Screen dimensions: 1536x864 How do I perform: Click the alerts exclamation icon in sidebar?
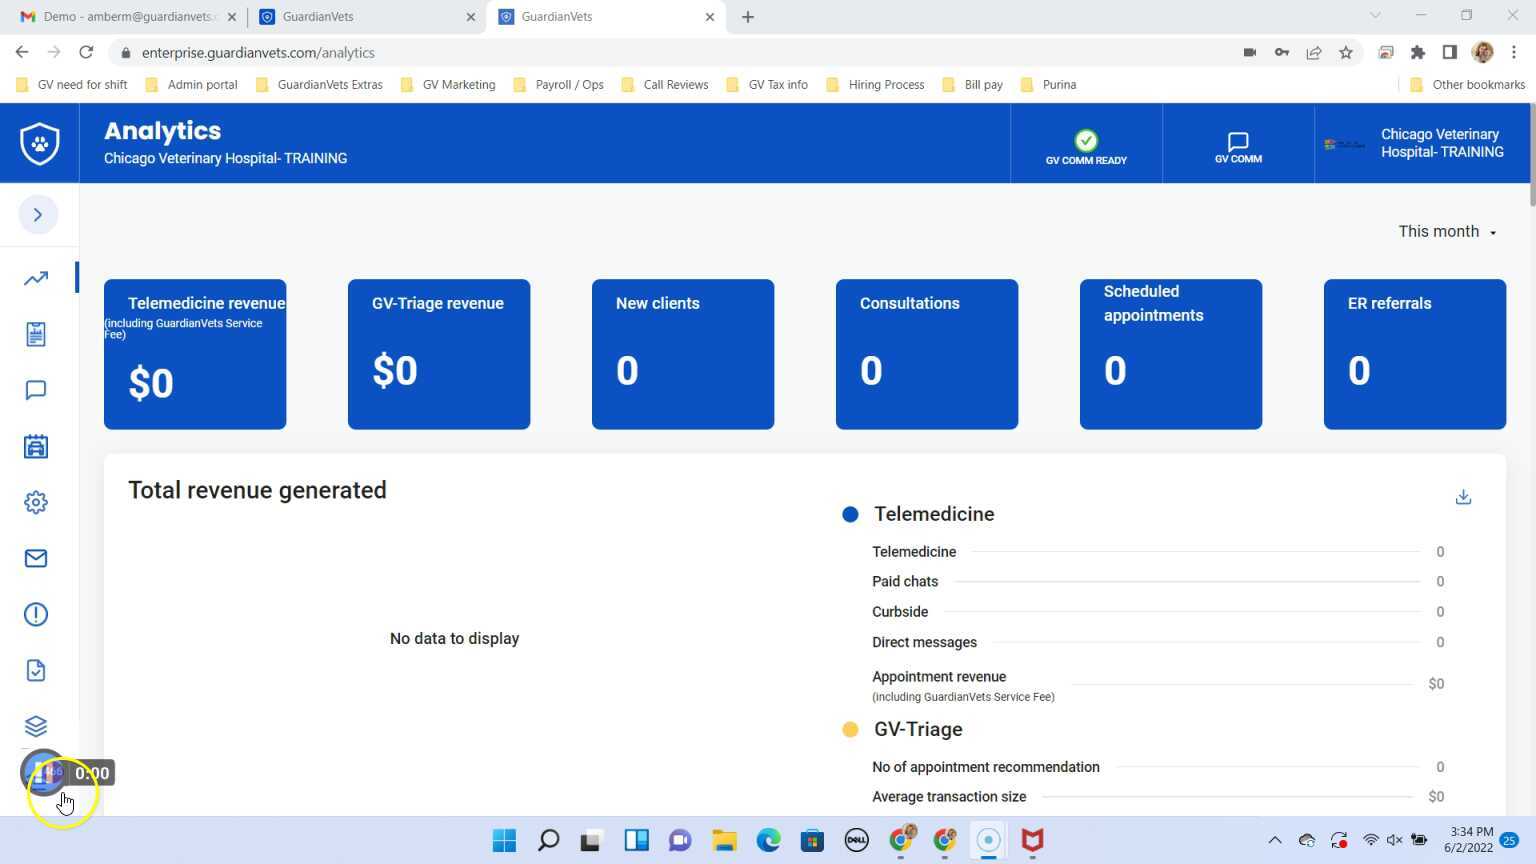(36, 614)
